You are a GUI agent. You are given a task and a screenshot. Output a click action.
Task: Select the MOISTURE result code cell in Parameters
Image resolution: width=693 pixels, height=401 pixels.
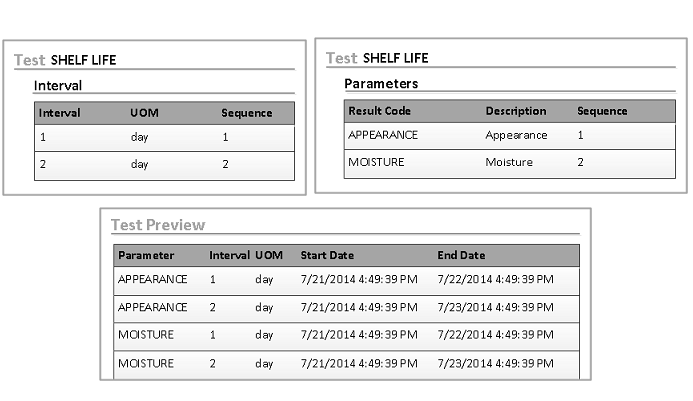[376, 162]
